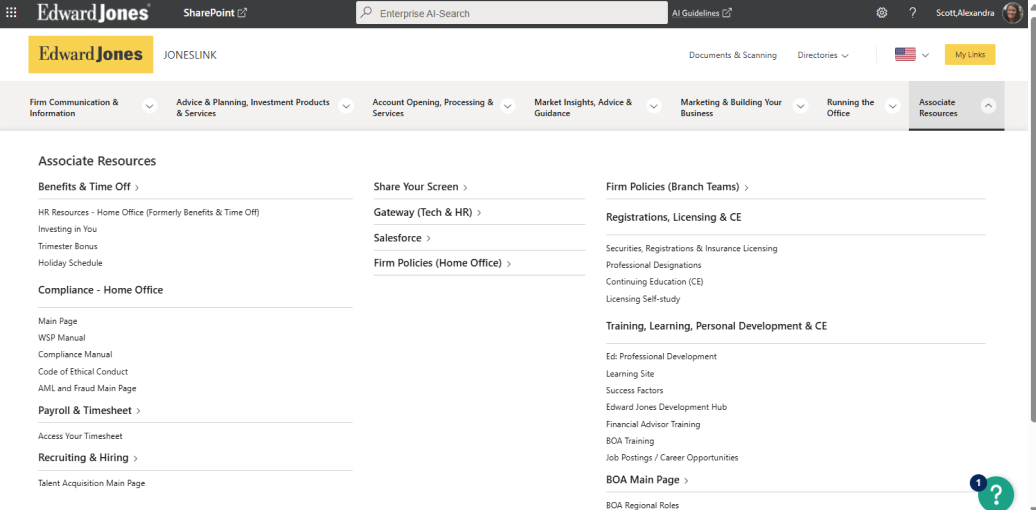Select Account Opening, Processing & Services menu
This screenshot has width=1036, height=510.
433,108
